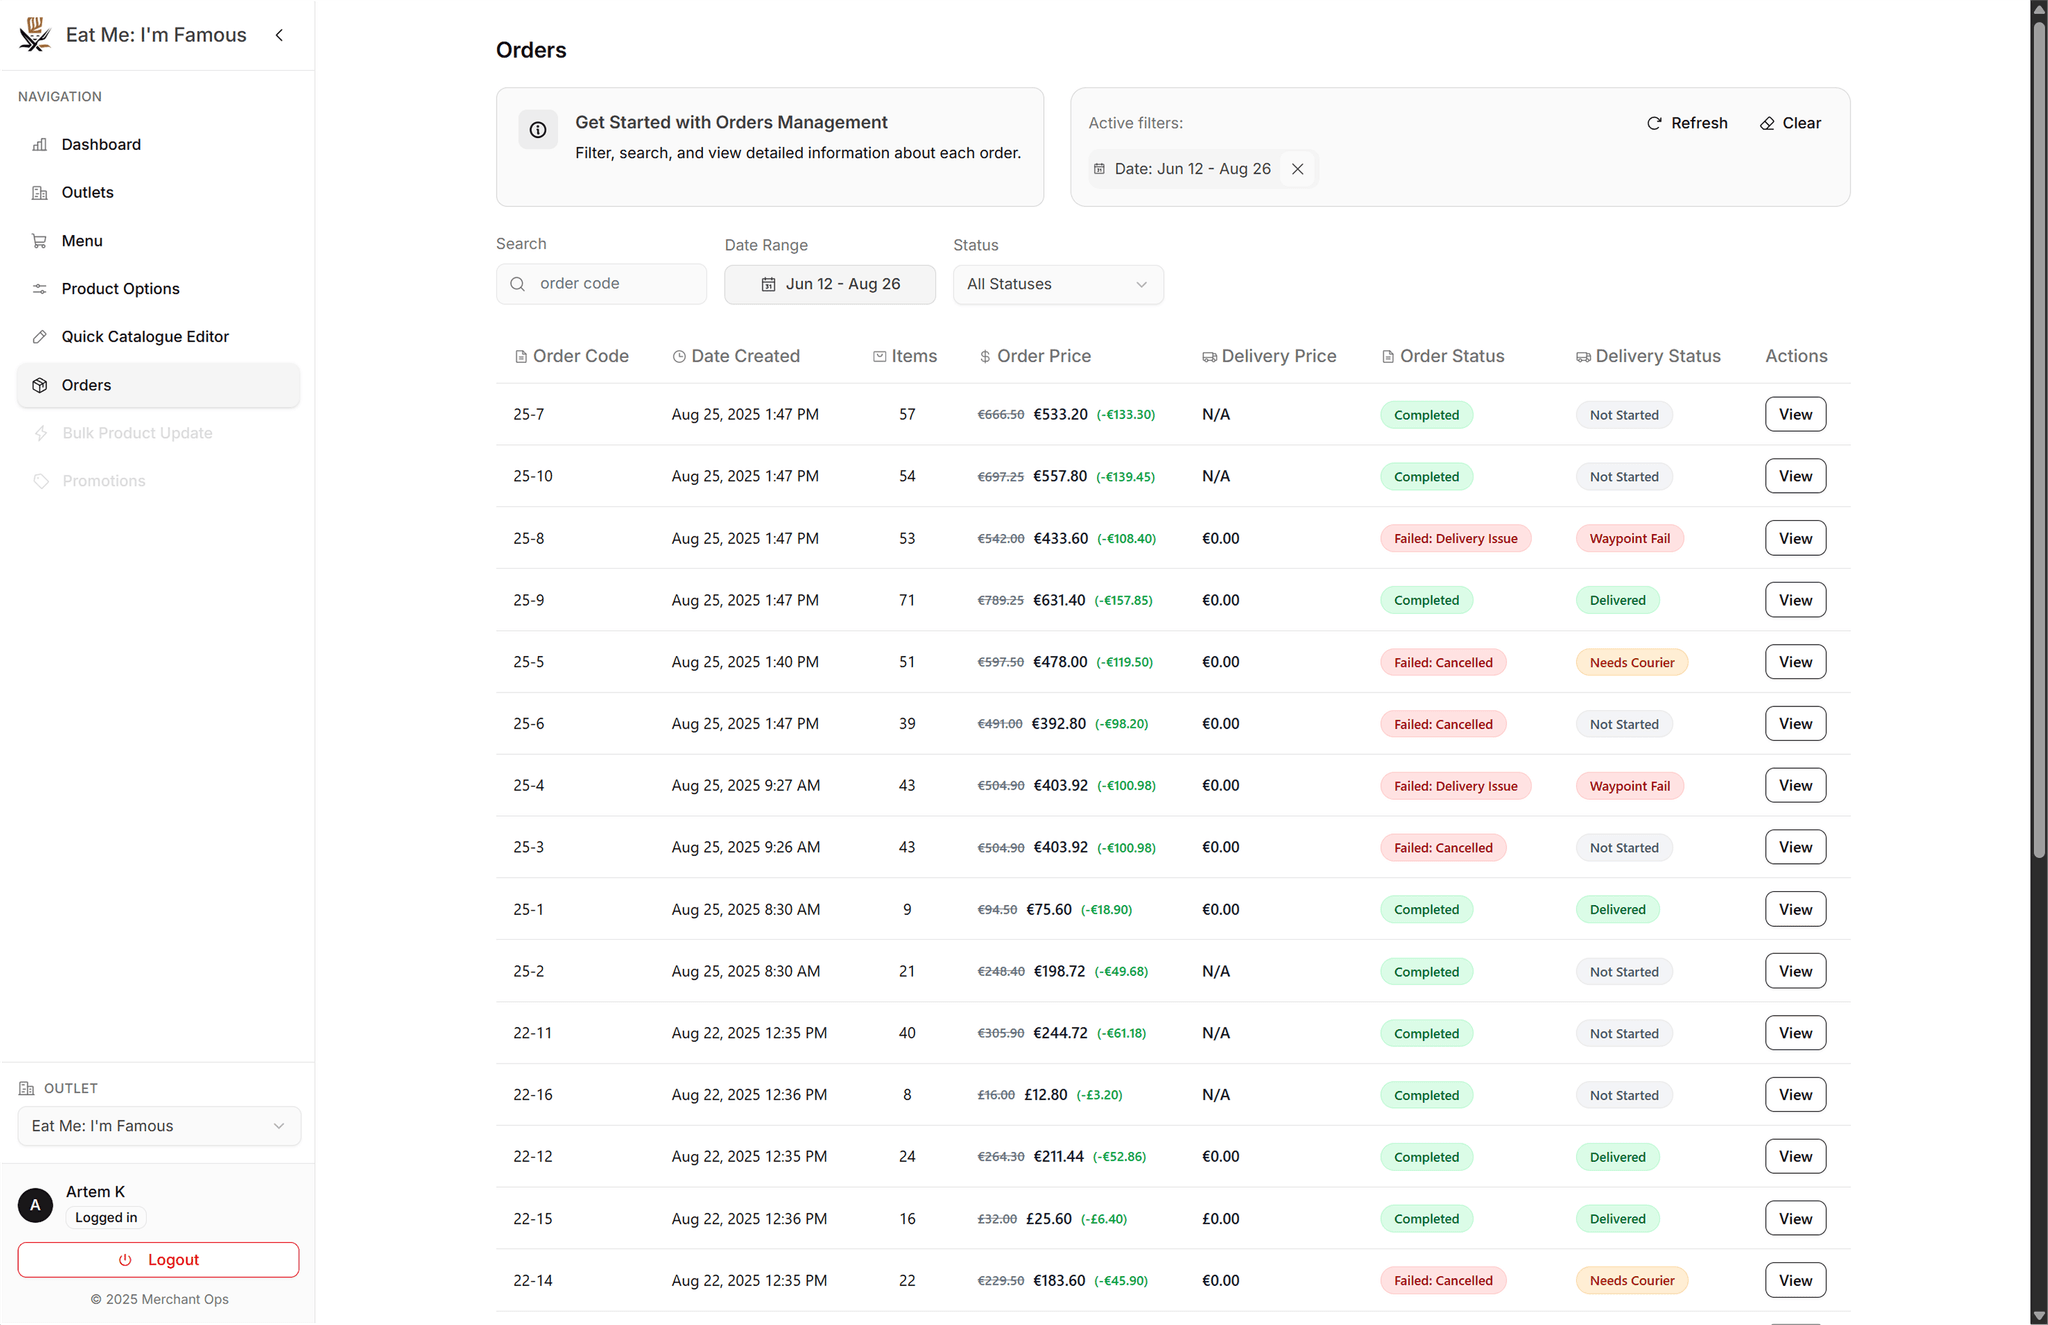
Task: Click the Product Options sliders icon
Action: point(39,288)
